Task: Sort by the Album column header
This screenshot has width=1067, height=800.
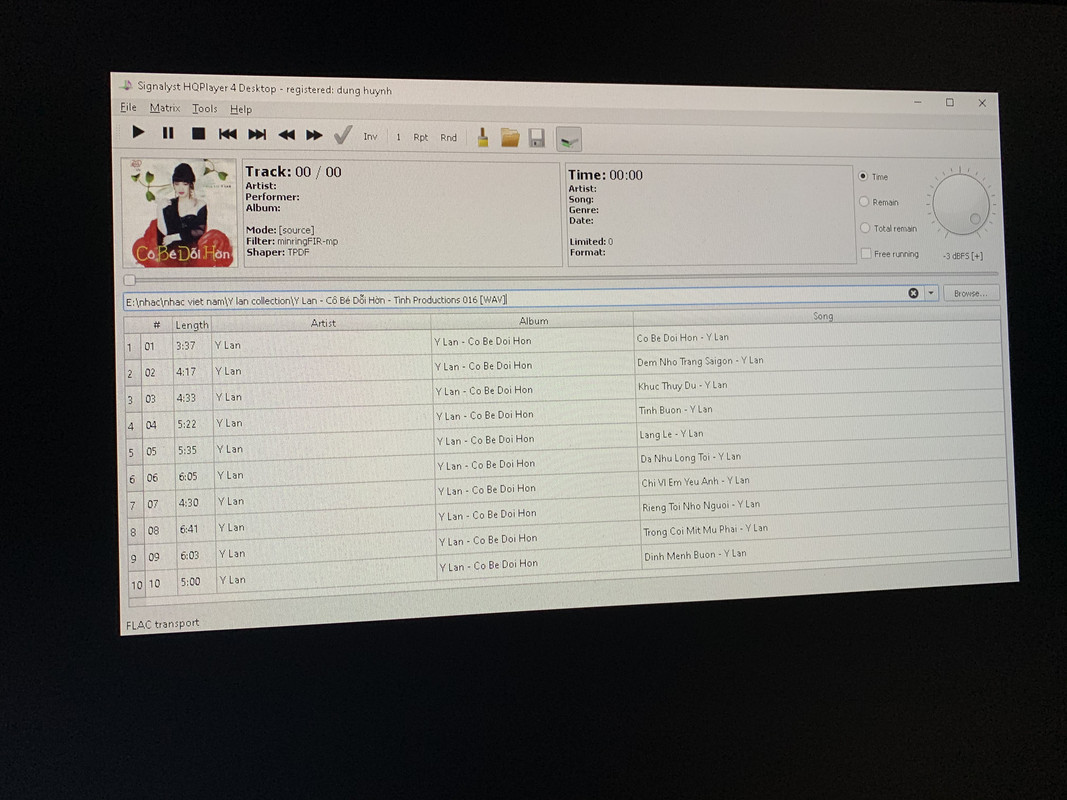Action: (534, 320)
